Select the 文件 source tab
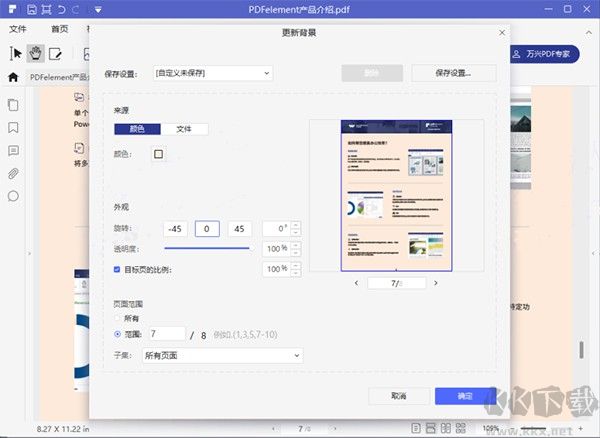 pos(184,129)
